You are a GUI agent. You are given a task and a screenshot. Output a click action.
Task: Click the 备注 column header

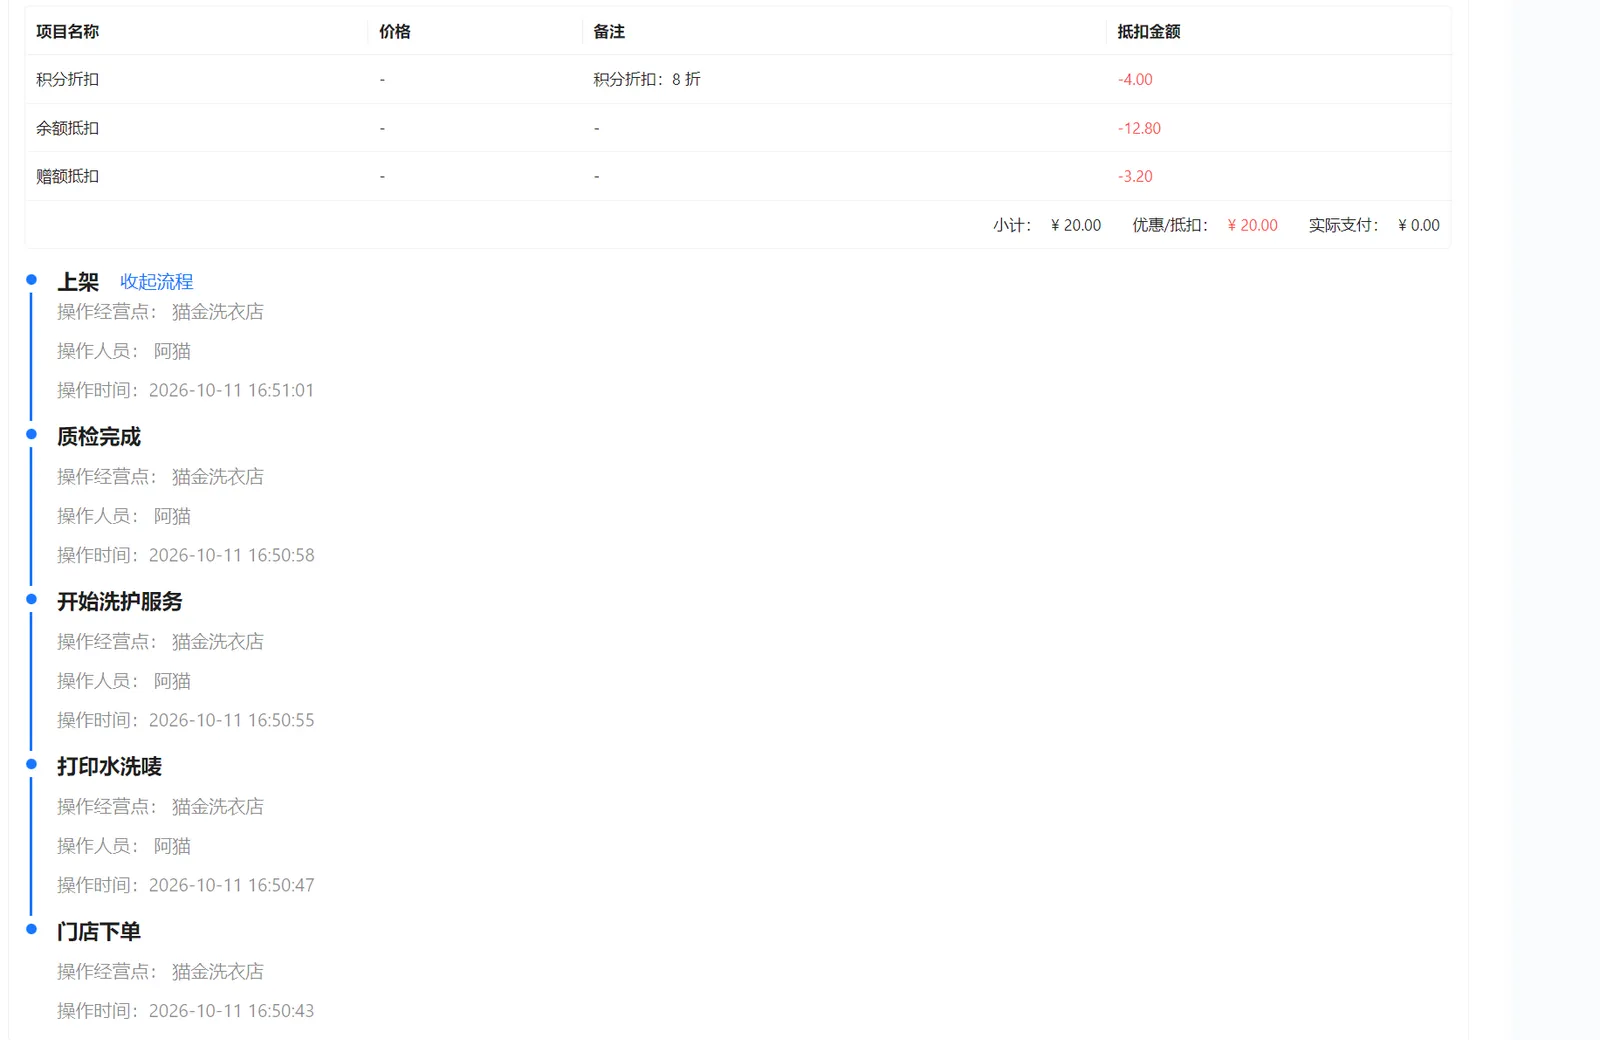(609, 31)
